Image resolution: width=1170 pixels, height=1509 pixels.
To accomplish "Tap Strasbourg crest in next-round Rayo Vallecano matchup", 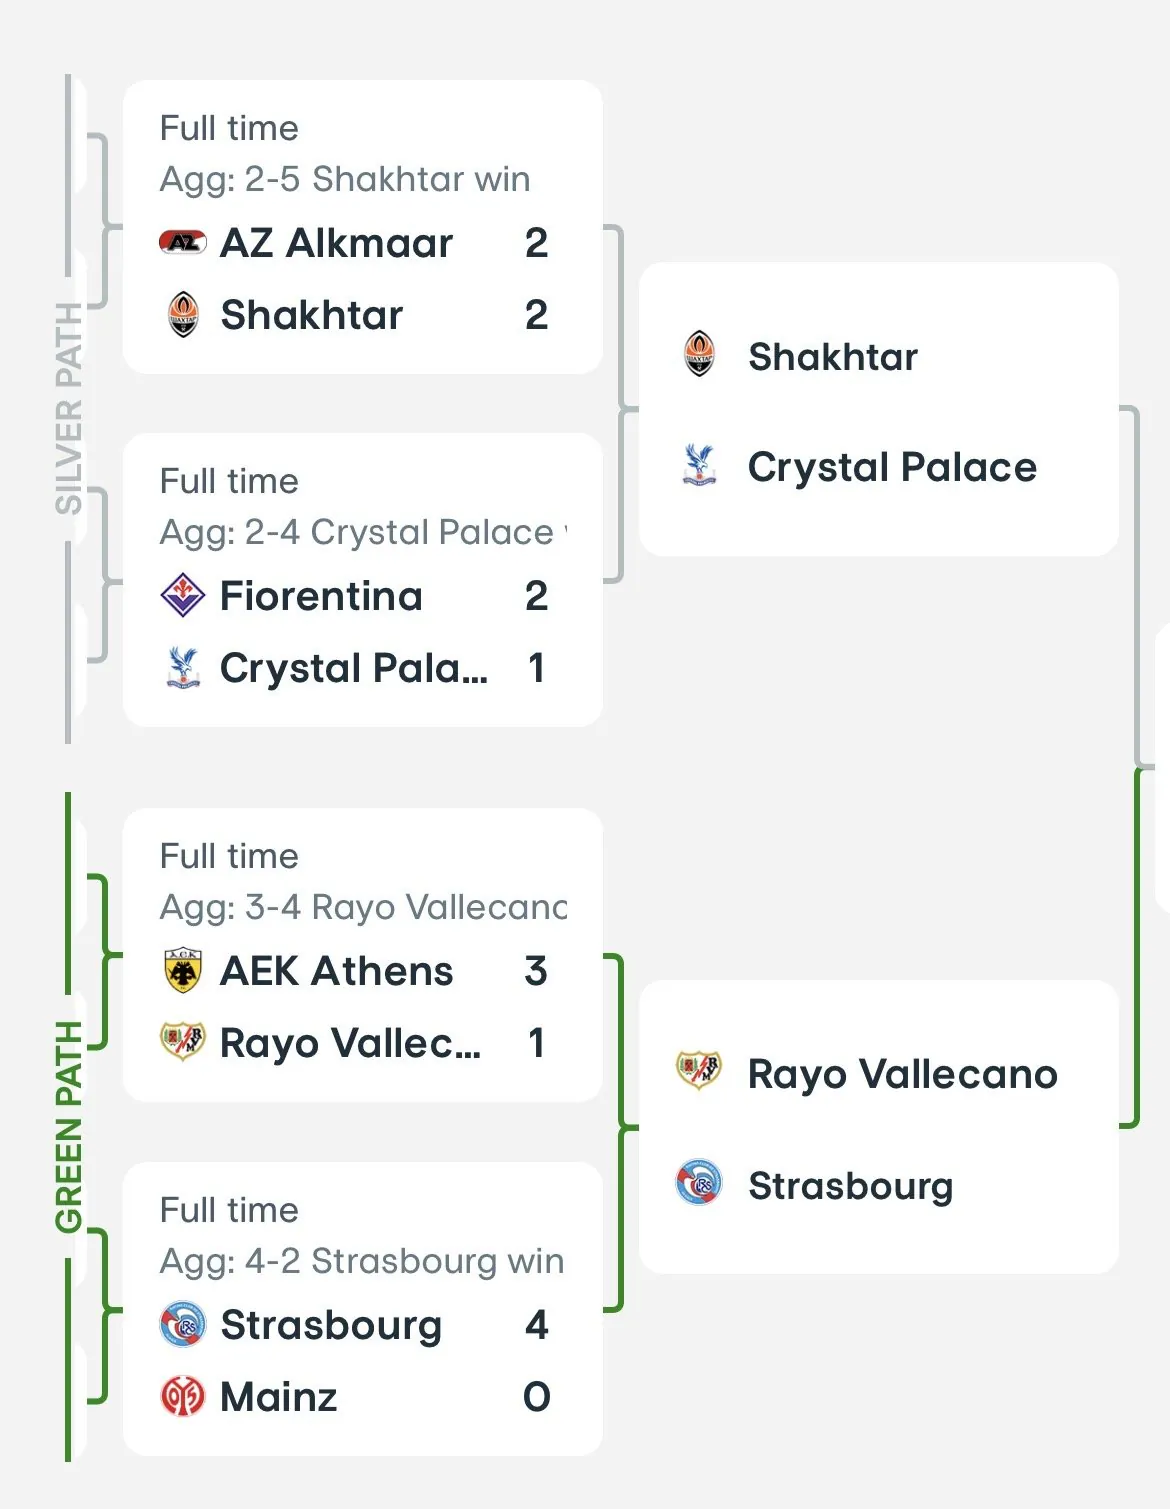I will click(x=699, y=1184).
